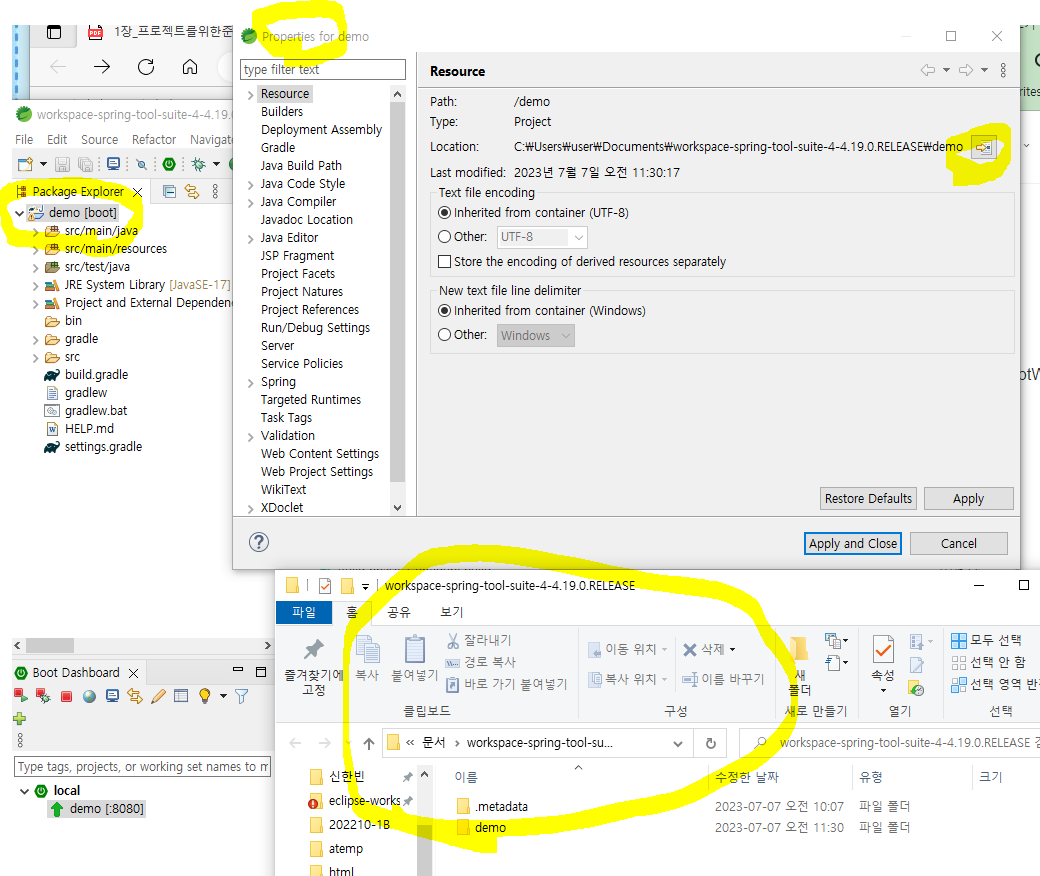Select Other radio under Text file encoding

(x=444, y=237)
